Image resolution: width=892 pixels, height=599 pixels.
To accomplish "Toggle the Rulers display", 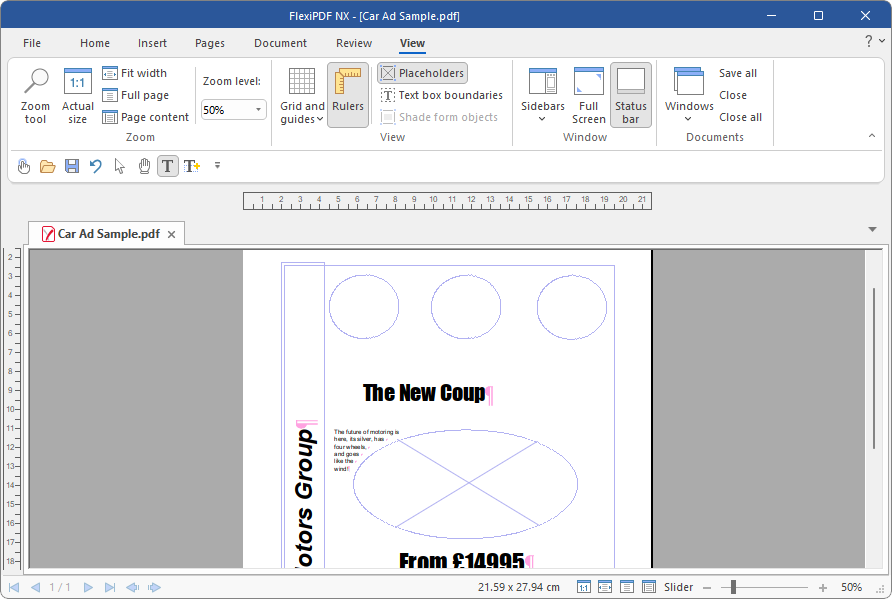I will (348, 95).
